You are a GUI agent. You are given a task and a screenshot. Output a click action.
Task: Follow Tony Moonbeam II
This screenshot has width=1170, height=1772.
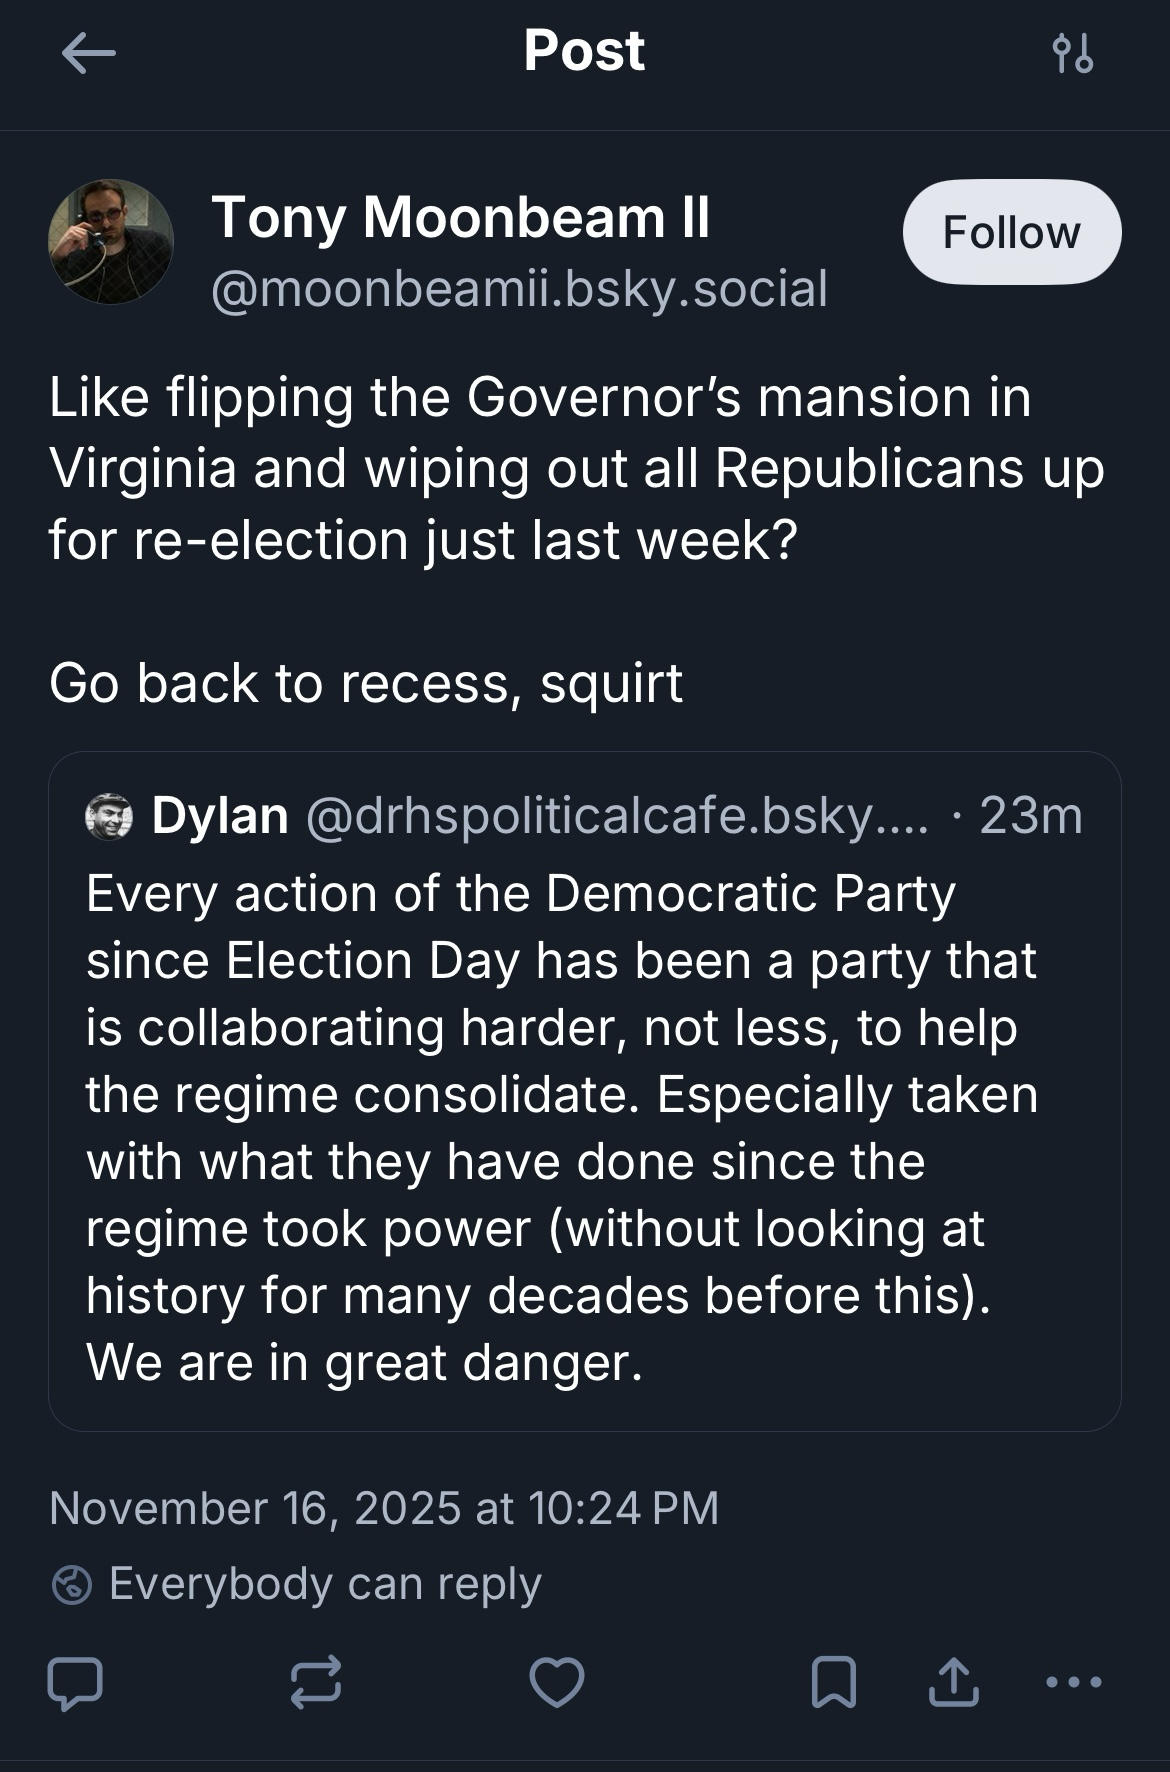[x=1011, y=232]
